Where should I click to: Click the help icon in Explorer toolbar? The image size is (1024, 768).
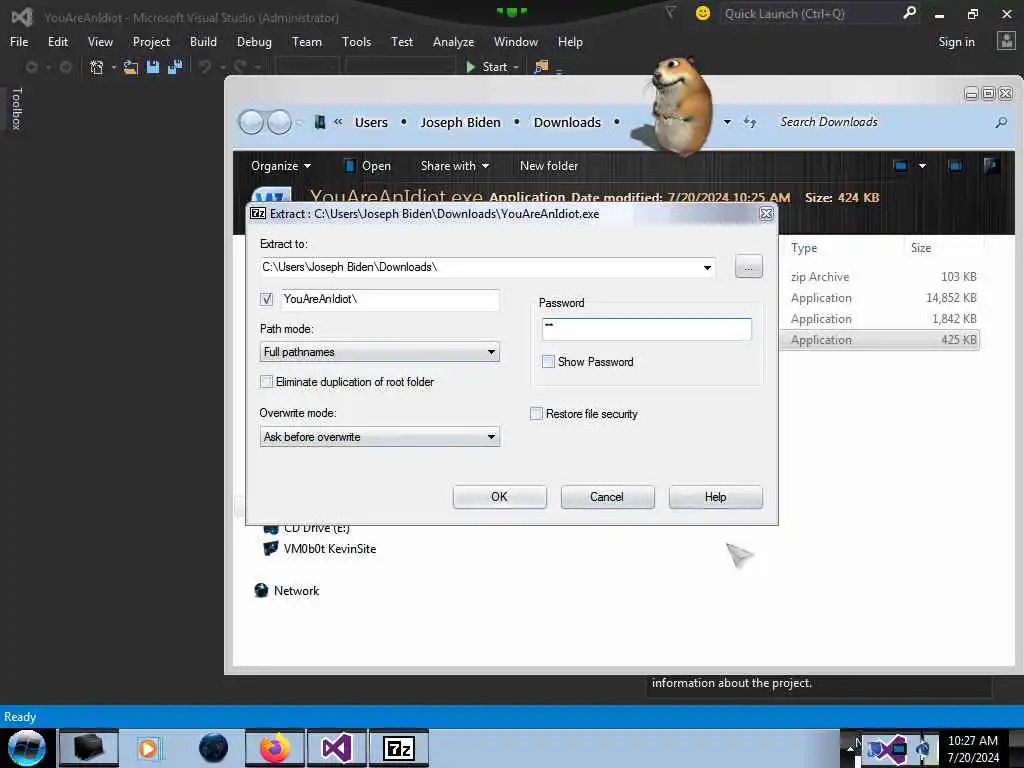click(x=991, y=166)
